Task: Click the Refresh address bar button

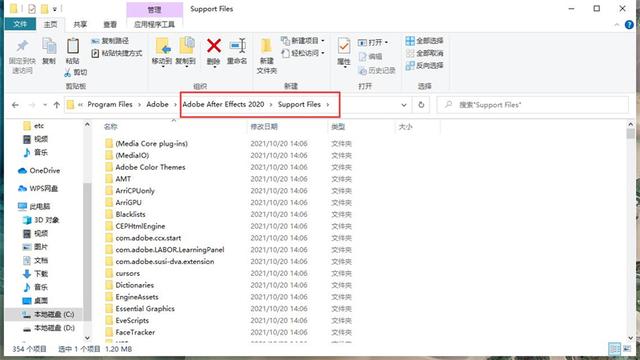Action: [421, 105]
